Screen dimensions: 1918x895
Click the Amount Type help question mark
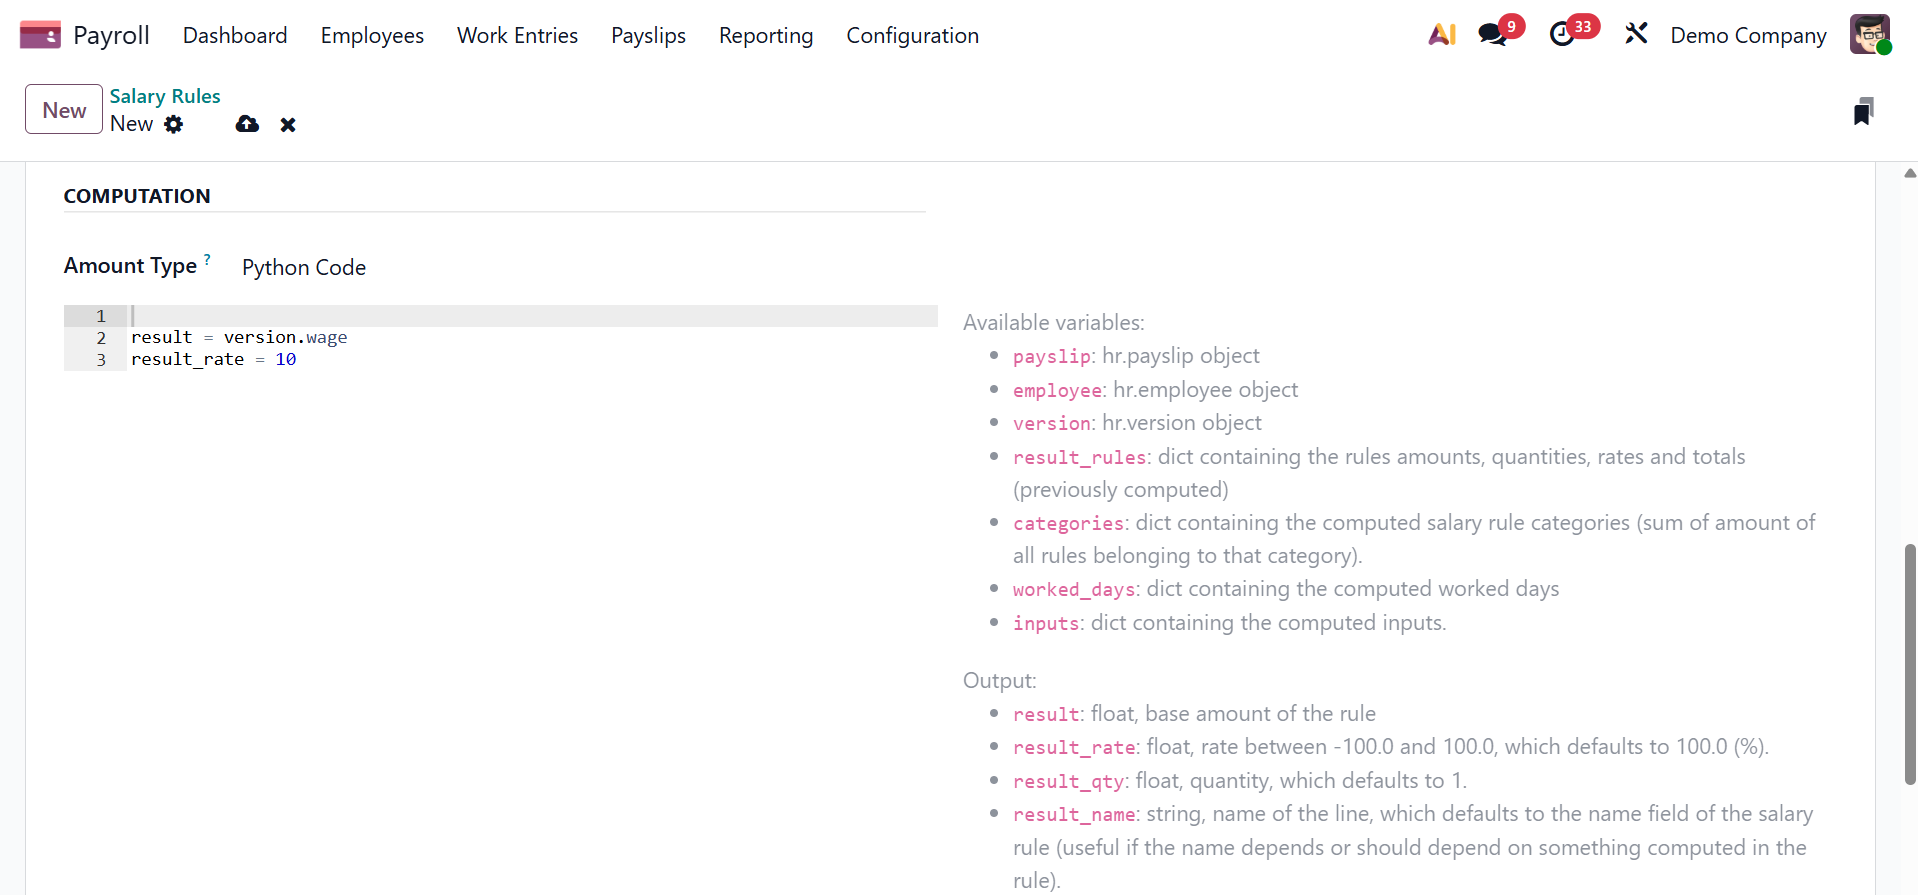pos(207,259)
